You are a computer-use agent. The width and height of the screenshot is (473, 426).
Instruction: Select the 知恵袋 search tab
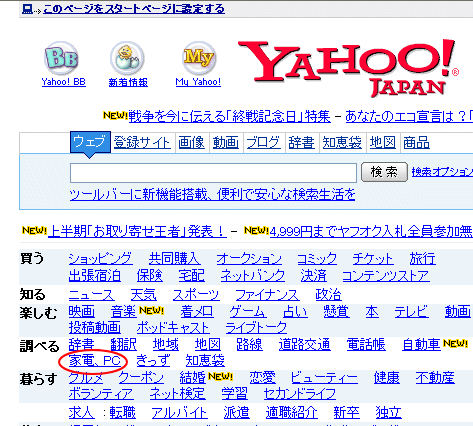[342, 143]
